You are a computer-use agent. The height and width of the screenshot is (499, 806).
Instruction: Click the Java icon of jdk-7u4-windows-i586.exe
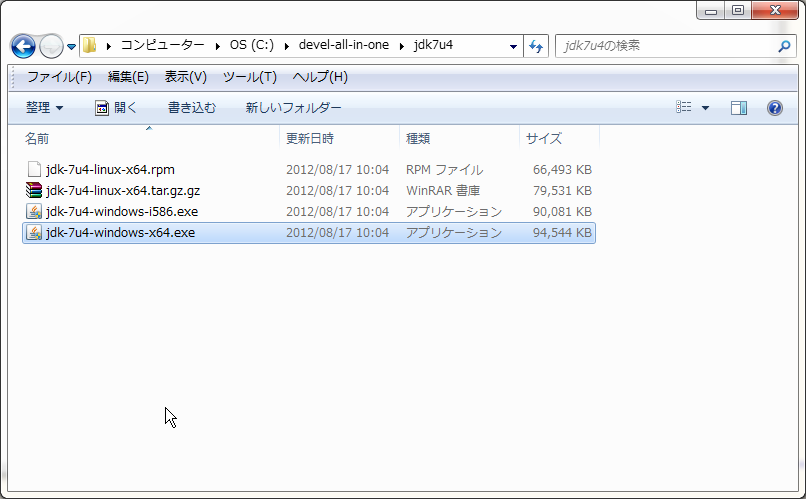tap(34, 212)
